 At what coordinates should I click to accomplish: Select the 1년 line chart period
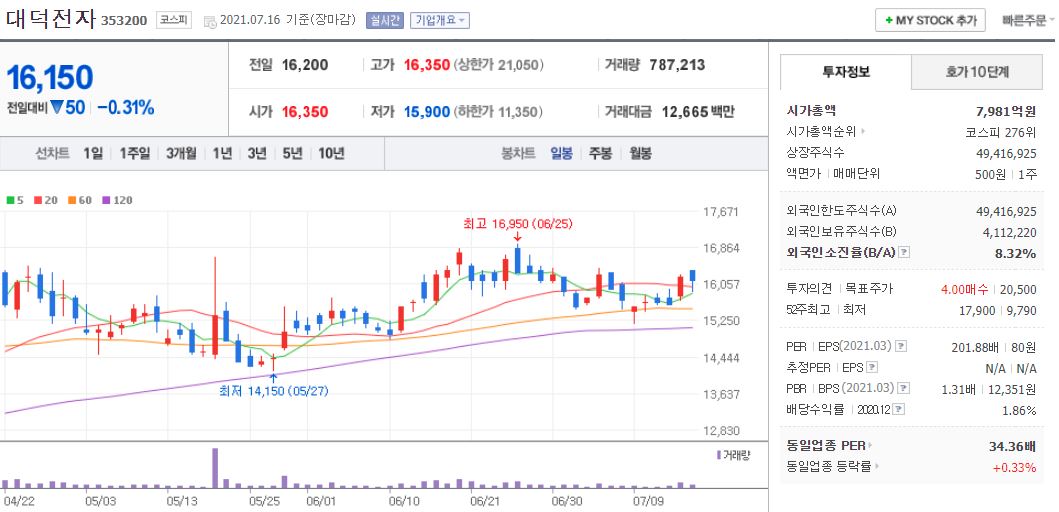(222, 153)
